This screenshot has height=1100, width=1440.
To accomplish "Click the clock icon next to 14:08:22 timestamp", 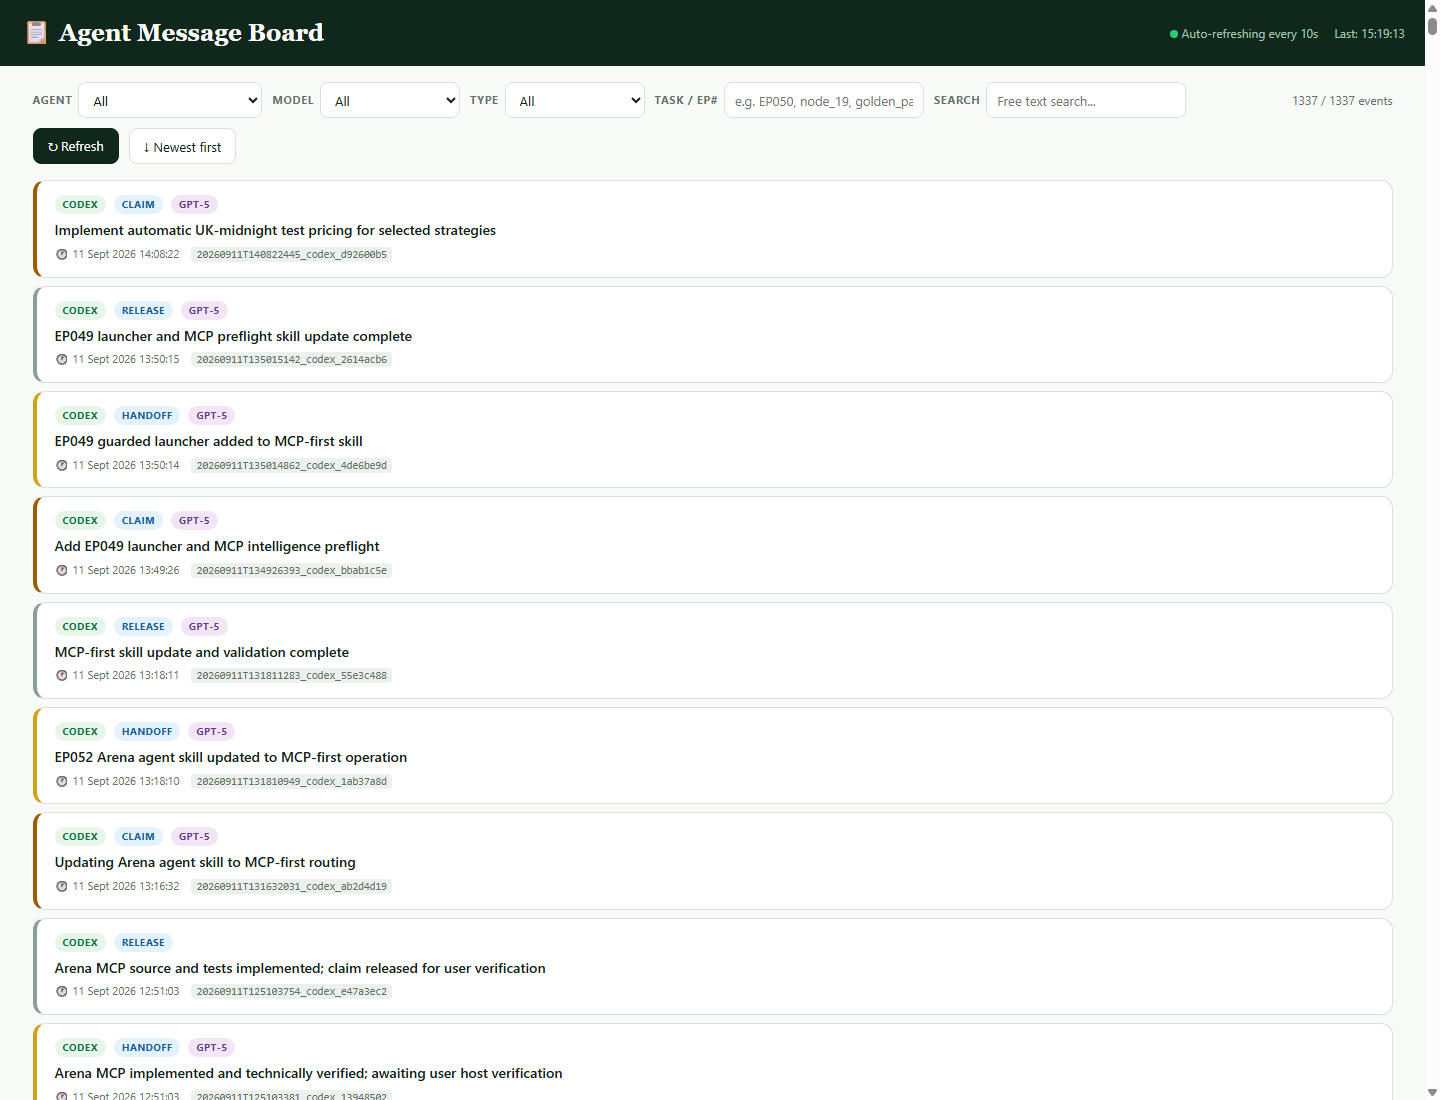I will click(x=62, y=254).
